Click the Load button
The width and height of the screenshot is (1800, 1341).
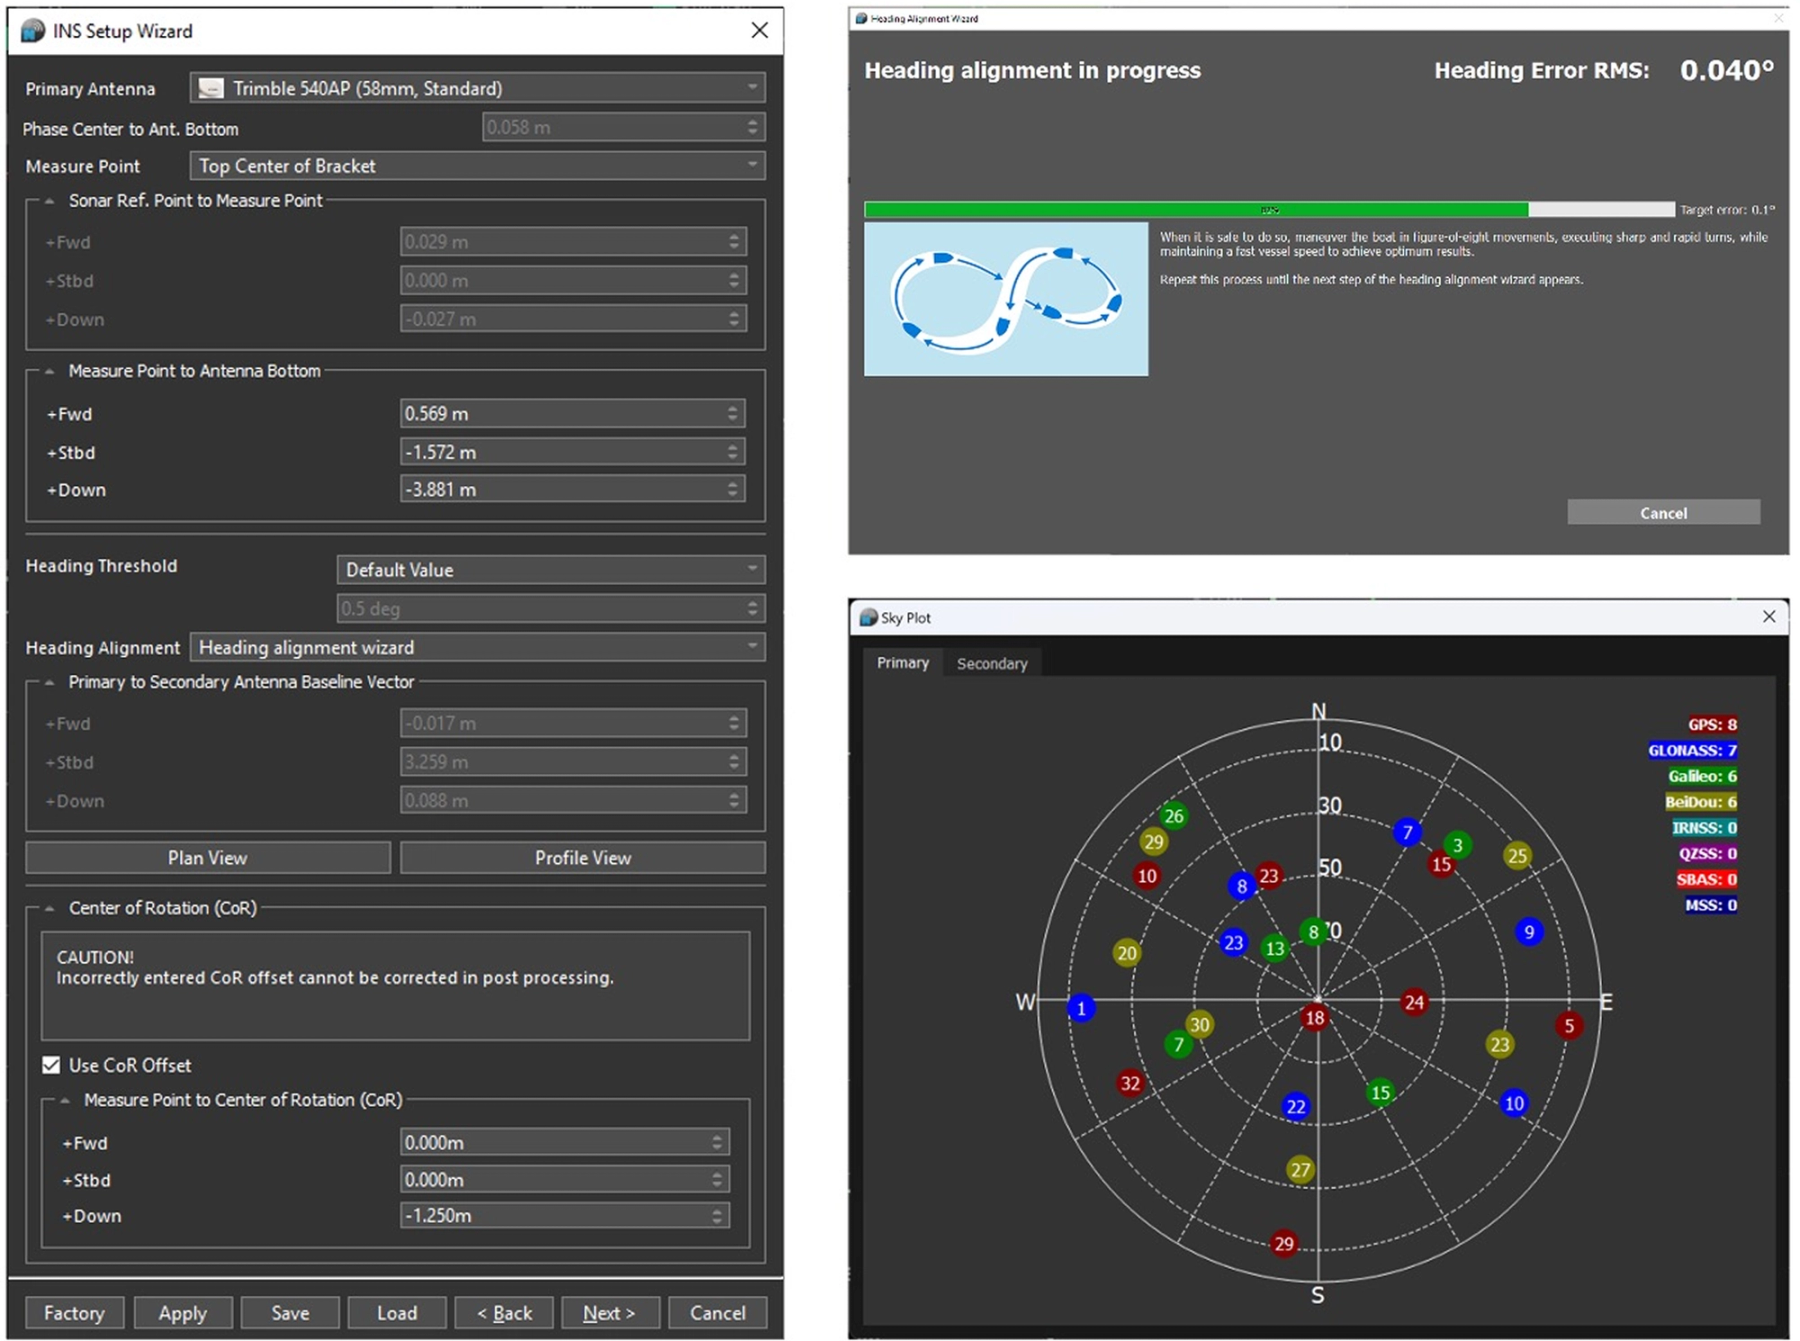point(397,1313)
